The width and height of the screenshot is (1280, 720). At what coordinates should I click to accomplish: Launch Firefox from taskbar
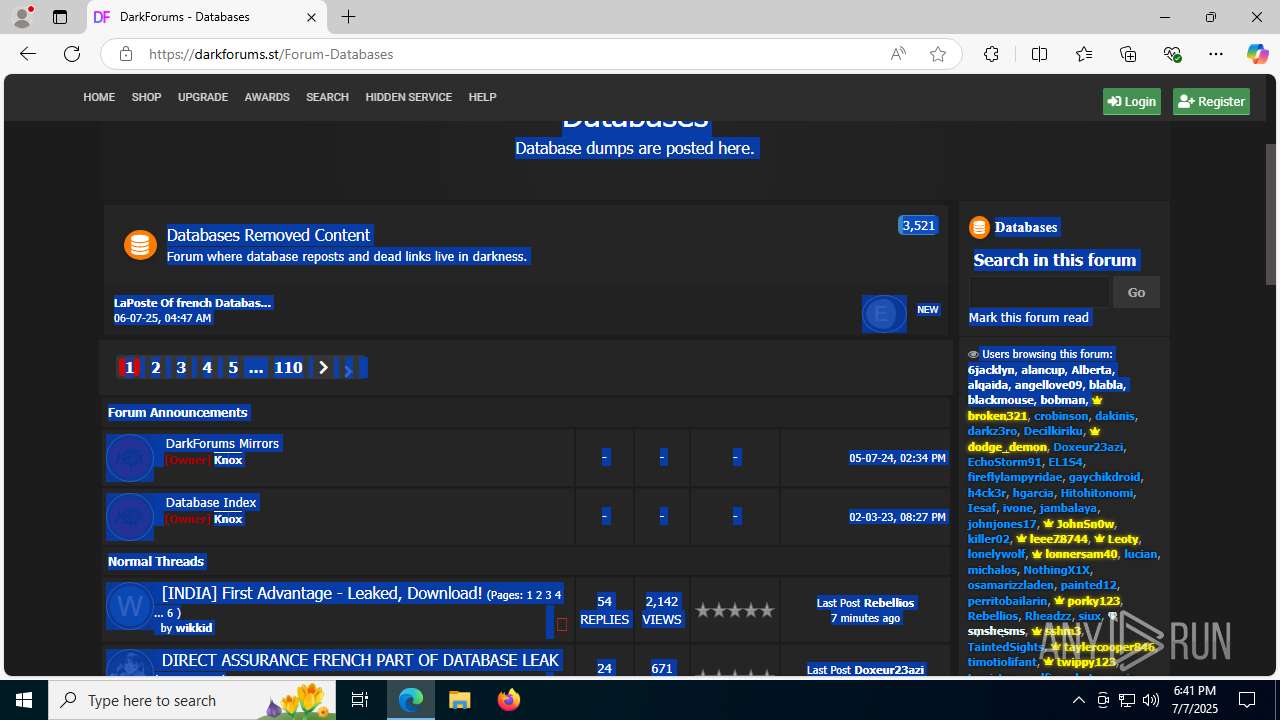(508, 700)
